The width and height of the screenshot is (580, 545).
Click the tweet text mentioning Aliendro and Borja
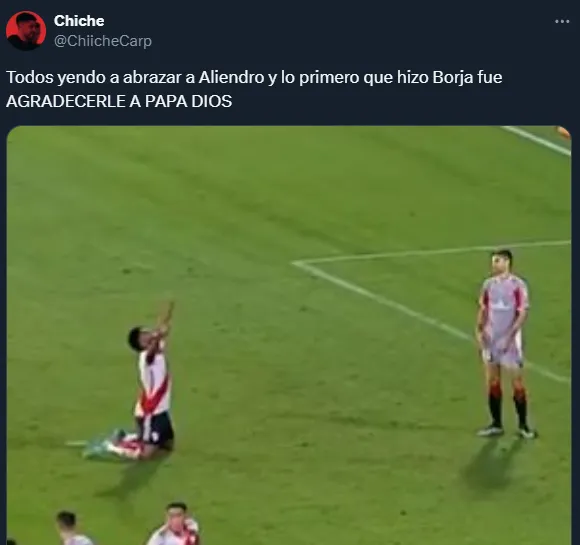click(x=254, y=89)
